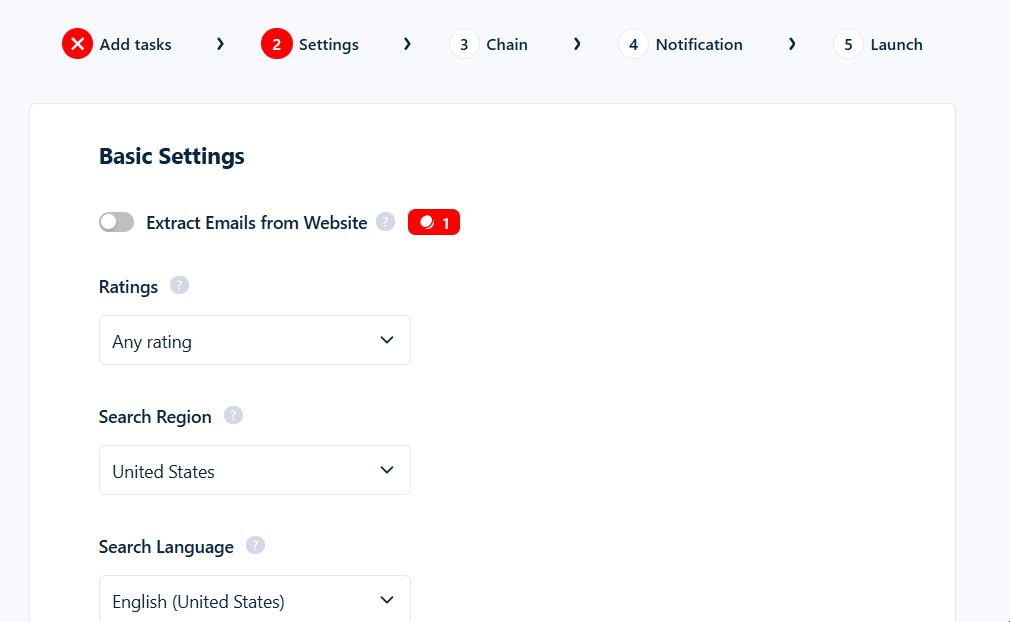Viewport: 1010px width, 622px height.
Task: Click the Search Region field label
Action: [155, 417]
